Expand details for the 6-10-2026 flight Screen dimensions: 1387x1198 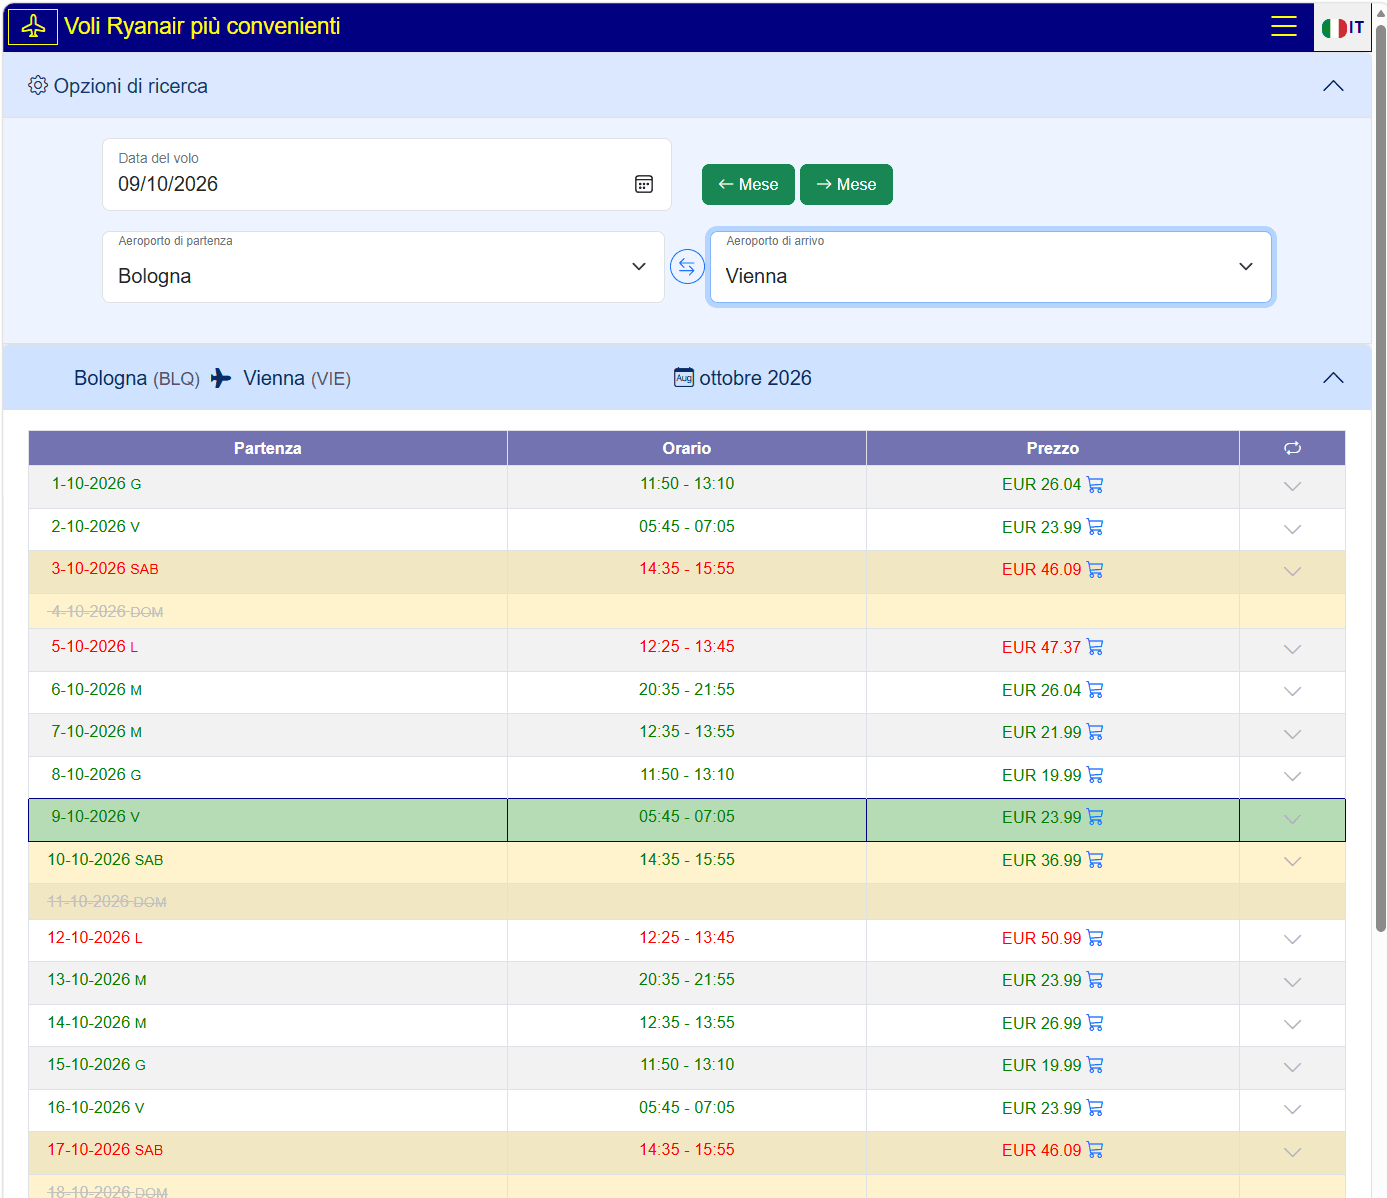click(x=1292, y=692)
